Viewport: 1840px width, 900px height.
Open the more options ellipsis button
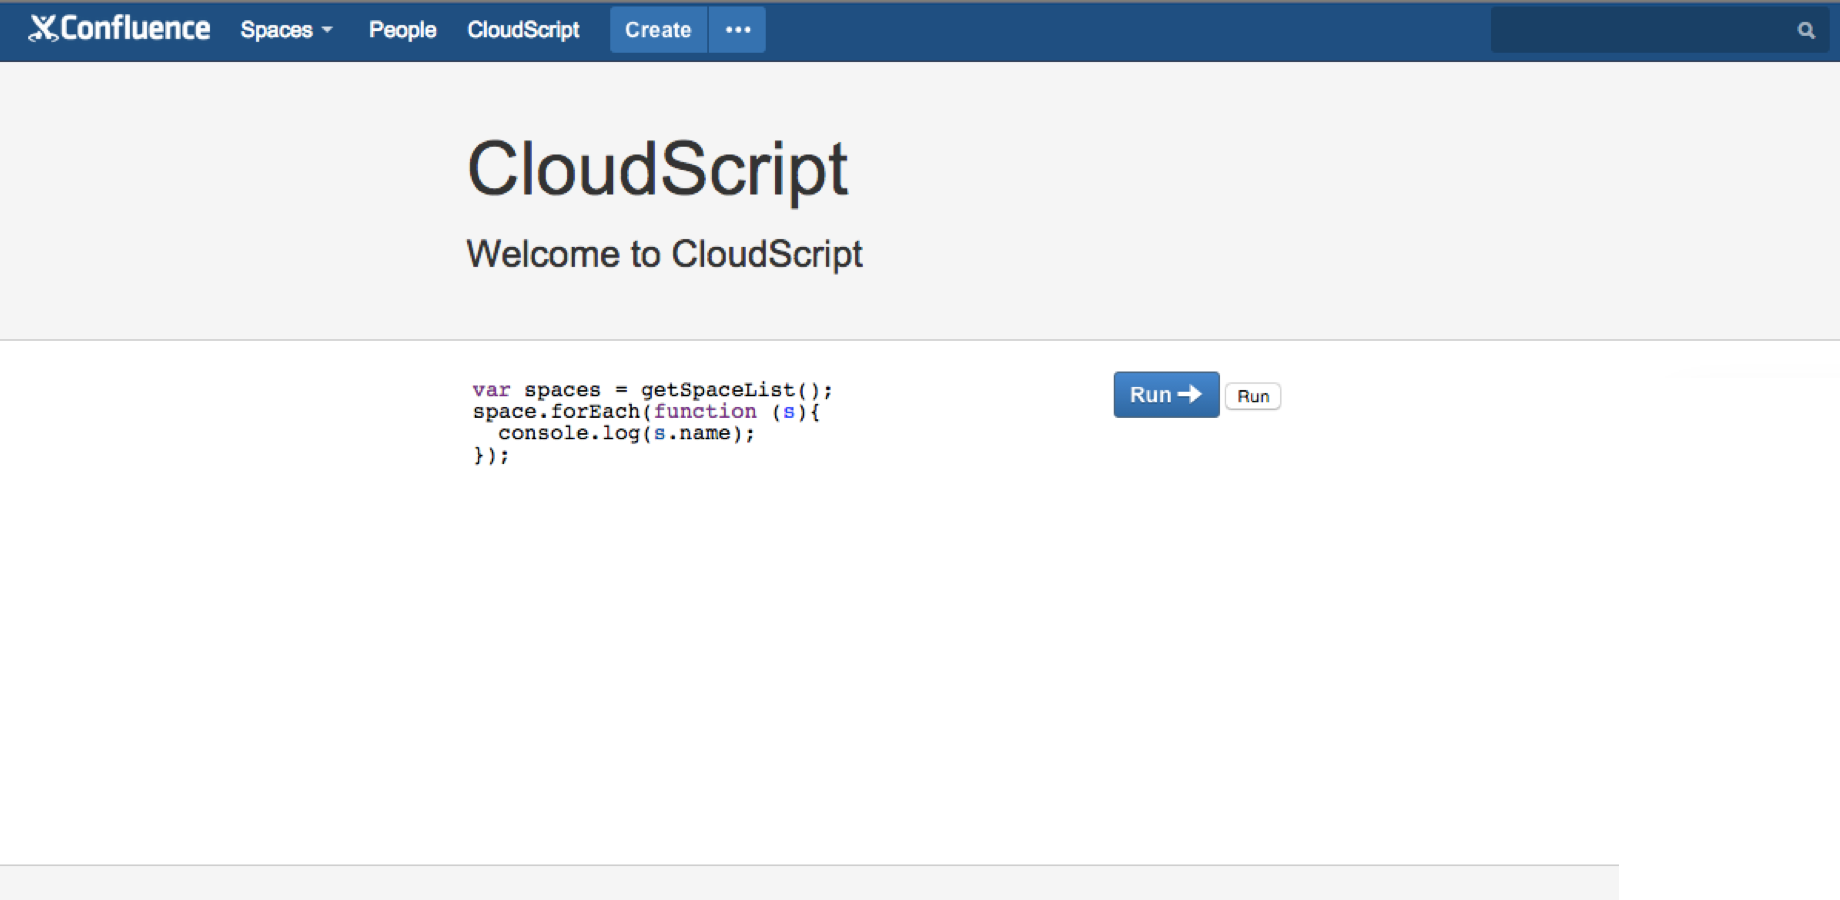[x=738, y=30]
